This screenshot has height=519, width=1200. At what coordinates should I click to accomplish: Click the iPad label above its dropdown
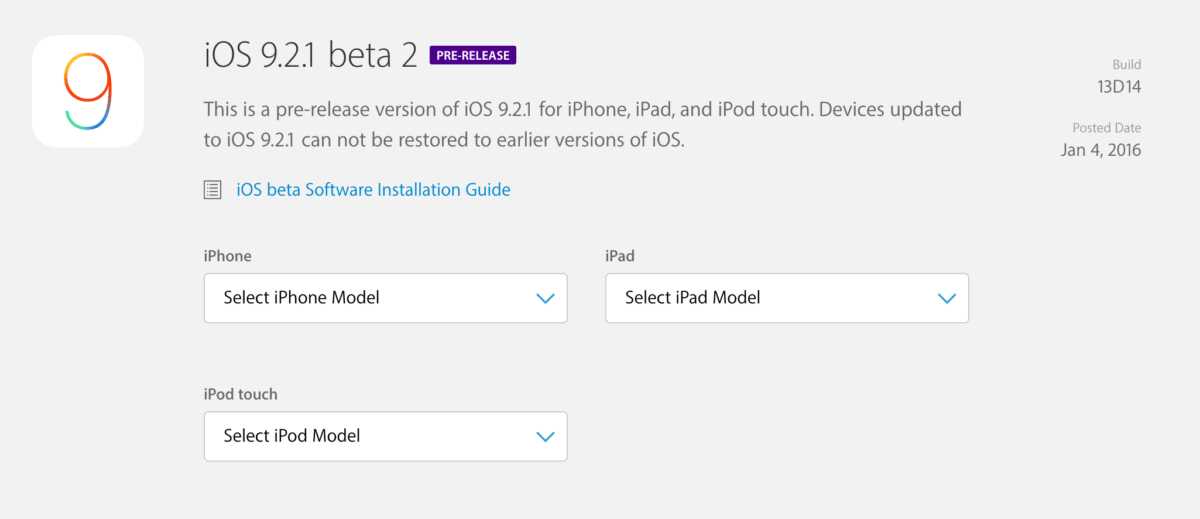[x=620, y=256]
